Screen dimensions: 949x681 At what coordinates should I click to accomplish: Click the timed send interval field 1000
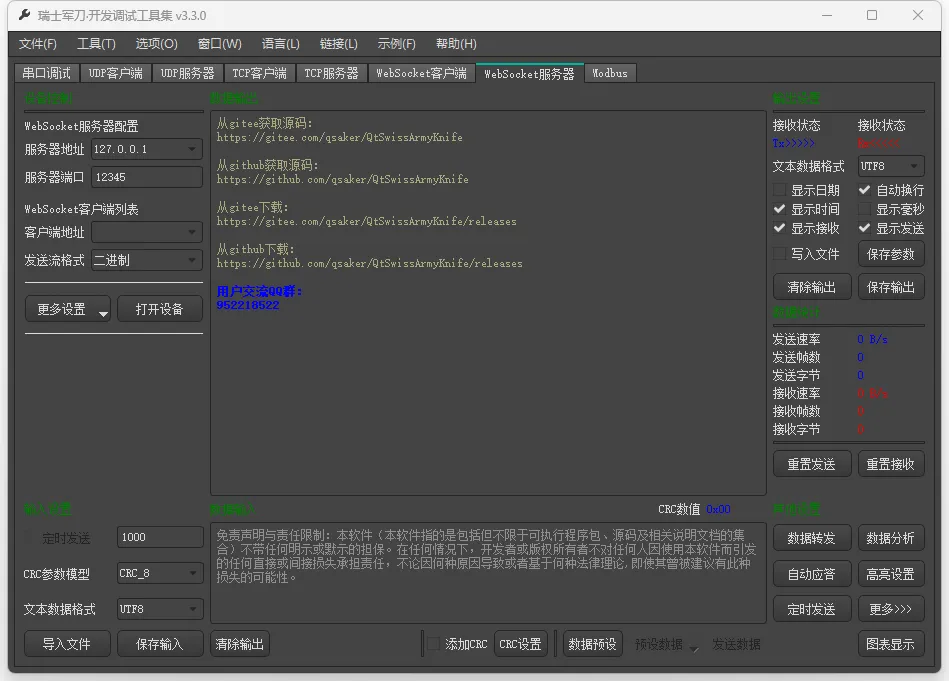160,537
